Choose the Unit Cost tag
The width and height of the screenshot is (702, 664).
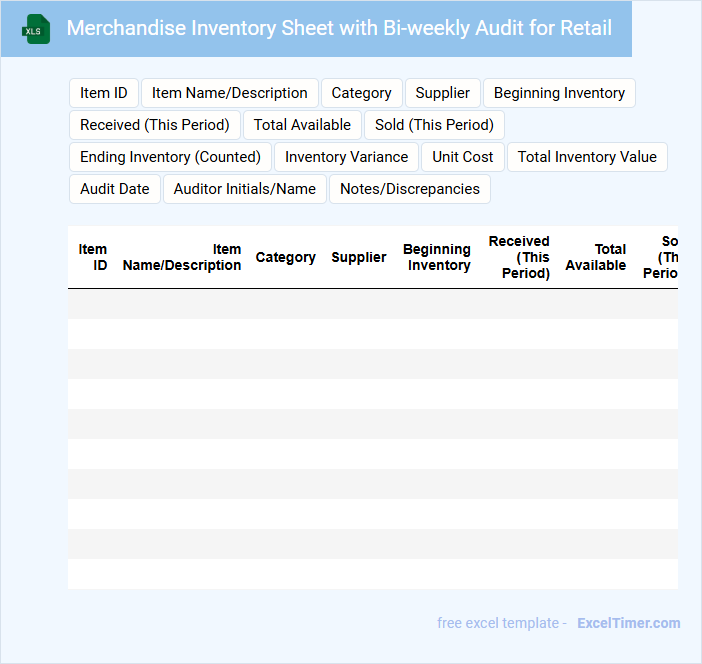point(463,157)
